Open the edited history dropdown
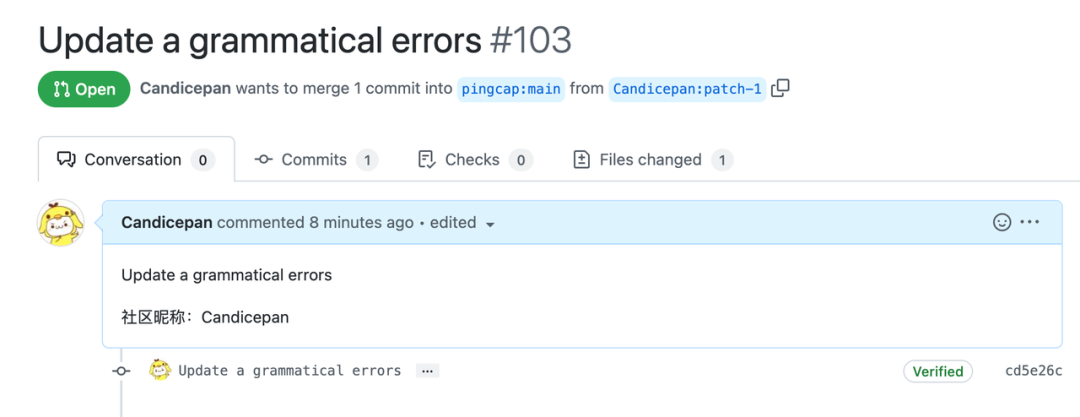1080x417 pixels. (463, 223)
